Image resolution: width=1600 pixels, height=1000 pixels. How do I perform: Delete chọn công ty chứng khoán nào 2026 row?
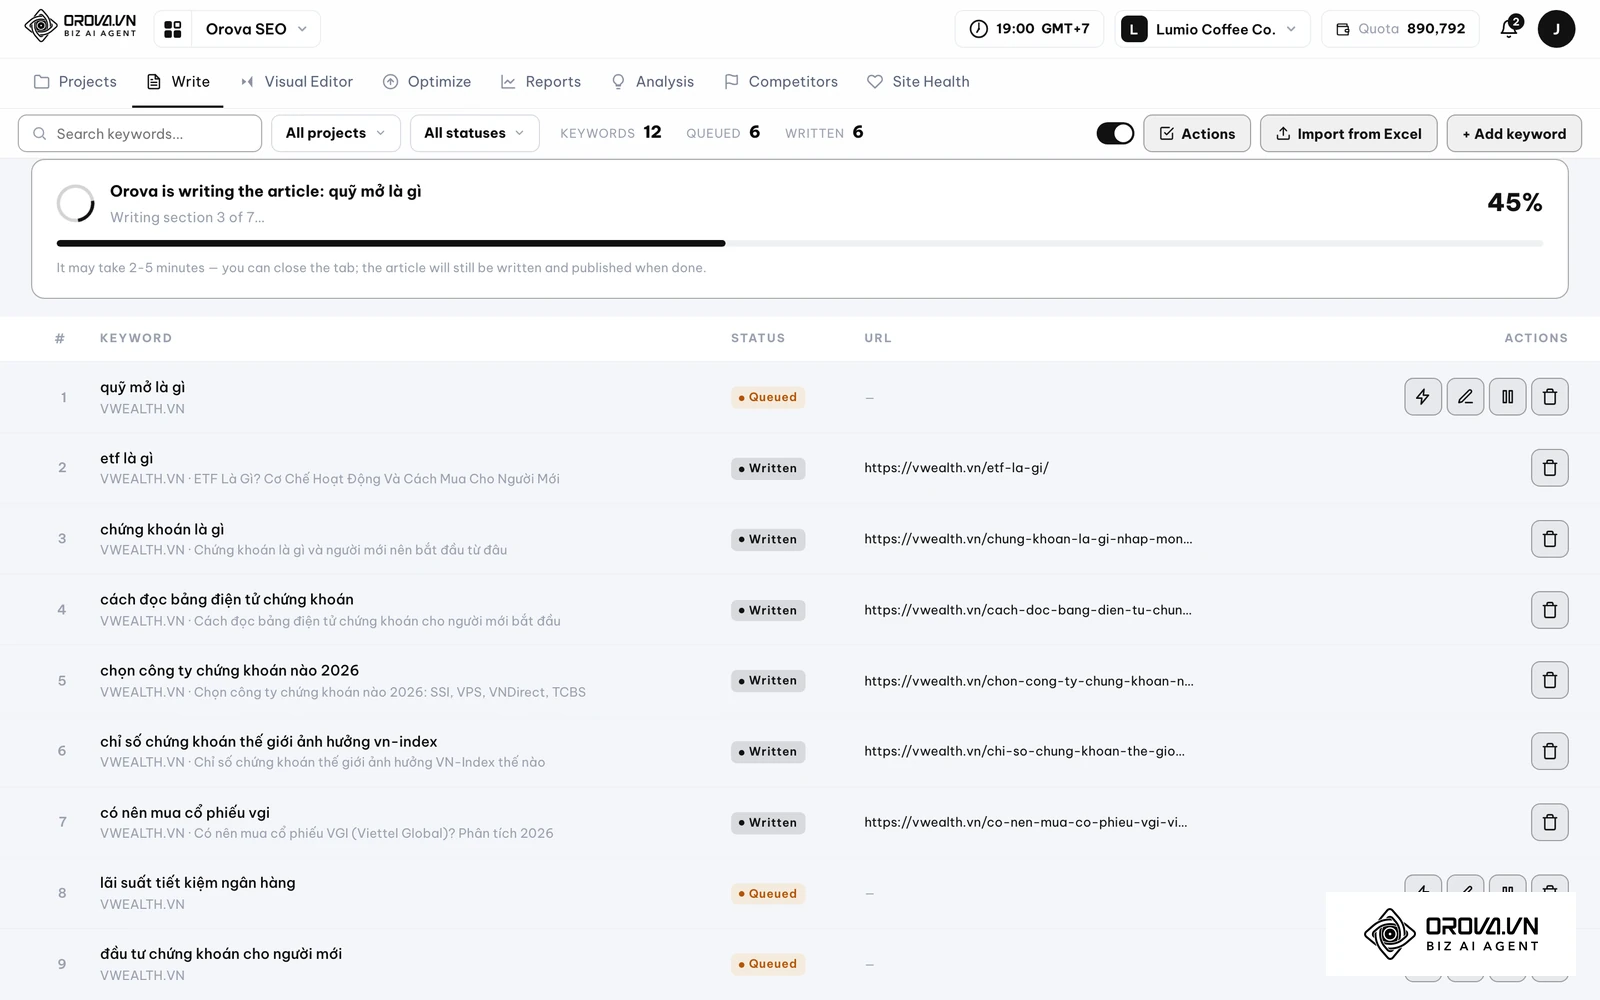coord(1550,680)
